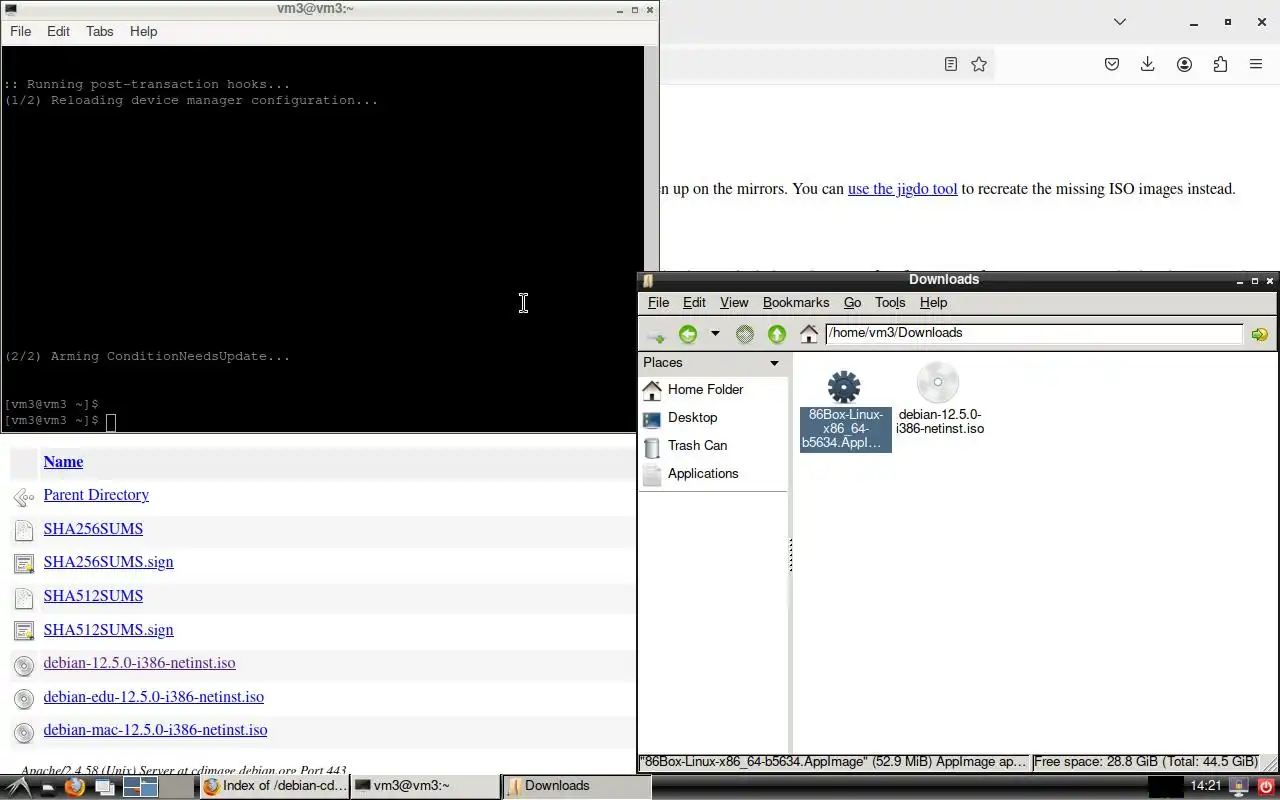Image resolution: width=1280 pixels, height=800 pixels.
Task: Open the Firefox hamburger application menu
Action: point(1256,64)
